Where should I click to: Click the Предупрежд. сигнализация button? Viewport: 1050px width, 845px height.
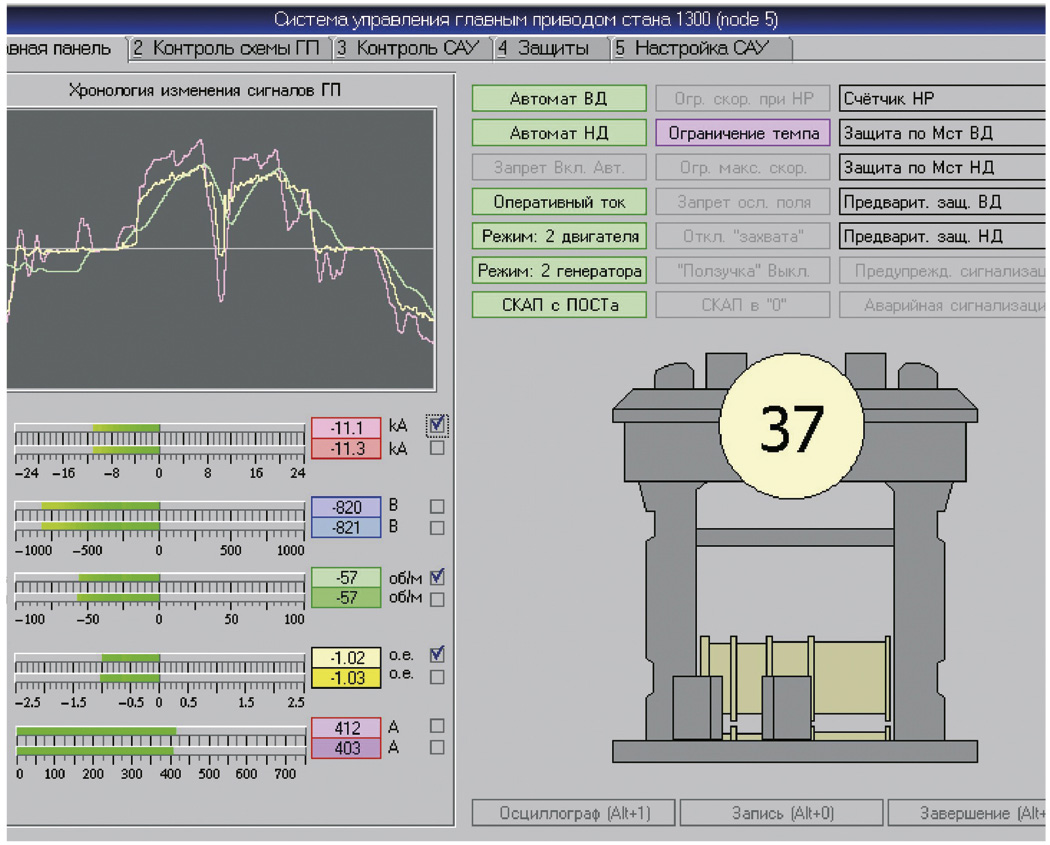point(942,271)
